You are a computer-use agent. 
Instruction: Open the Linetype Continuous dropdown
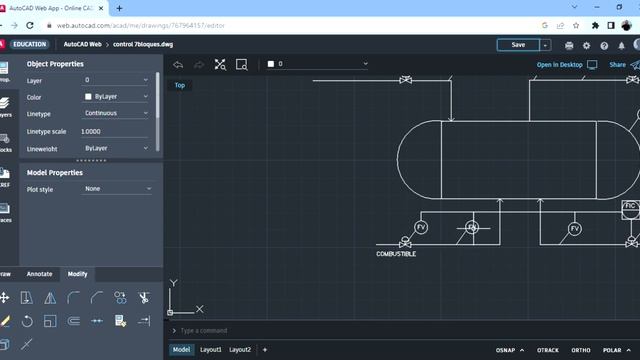[x=116, y=113]
